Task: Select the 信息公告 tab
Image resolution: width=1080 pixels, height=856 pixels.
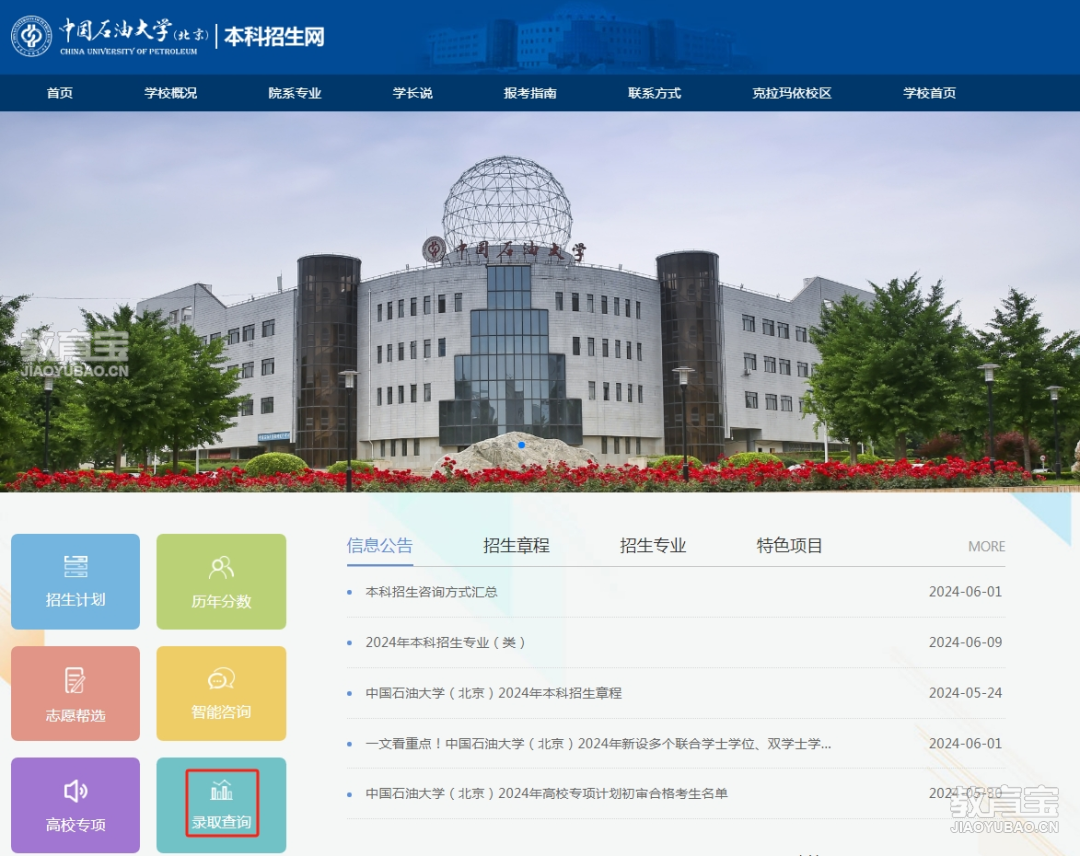Action: tap(380, 545)
